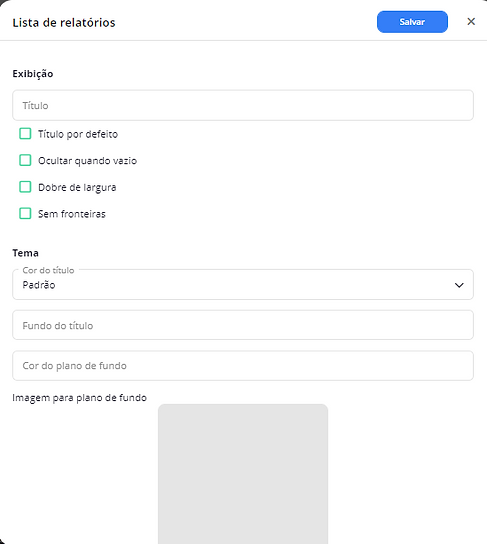Click the Título por defeito label text
The image size is (487, 544).
coord(78,134)
